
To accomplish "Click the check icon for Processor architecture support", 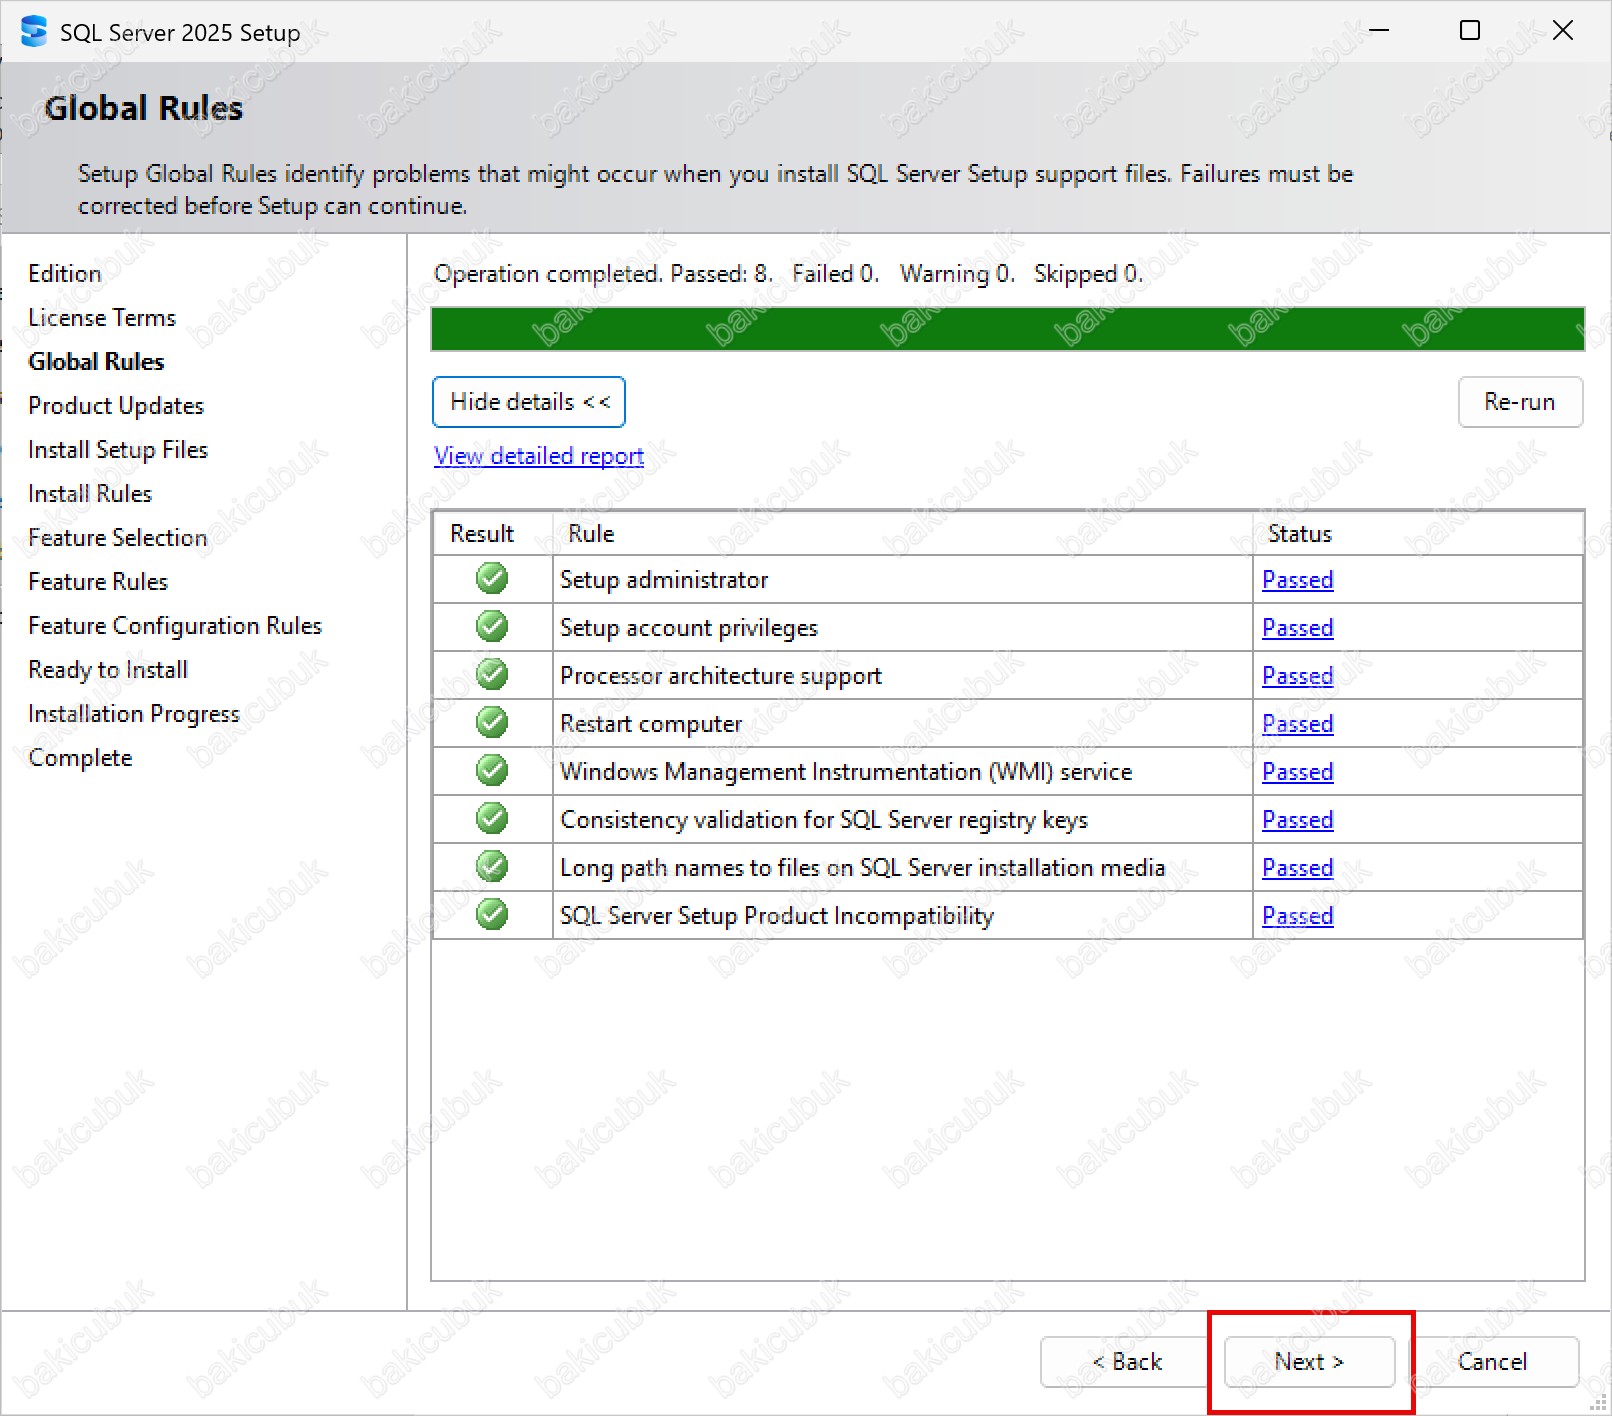I will tap(491, 675).
